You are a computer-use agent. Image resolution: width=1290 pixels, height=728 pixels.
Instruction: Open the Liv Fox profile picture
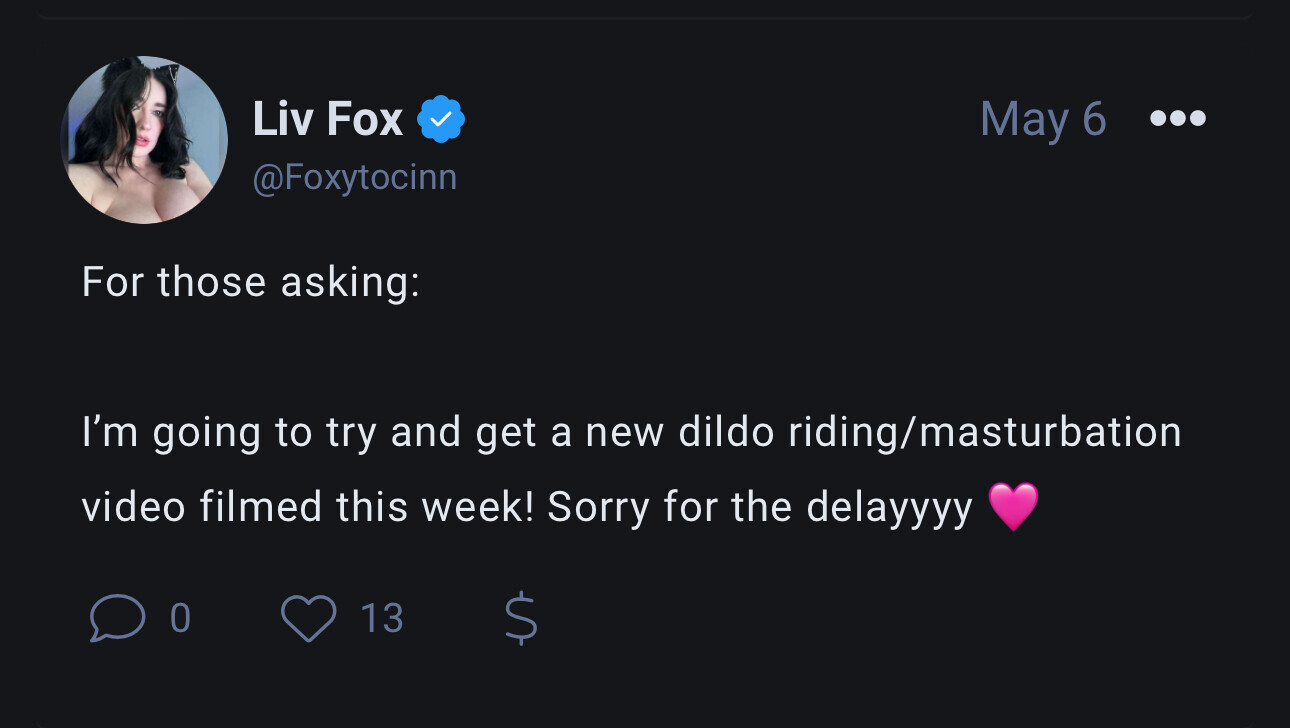145,140
